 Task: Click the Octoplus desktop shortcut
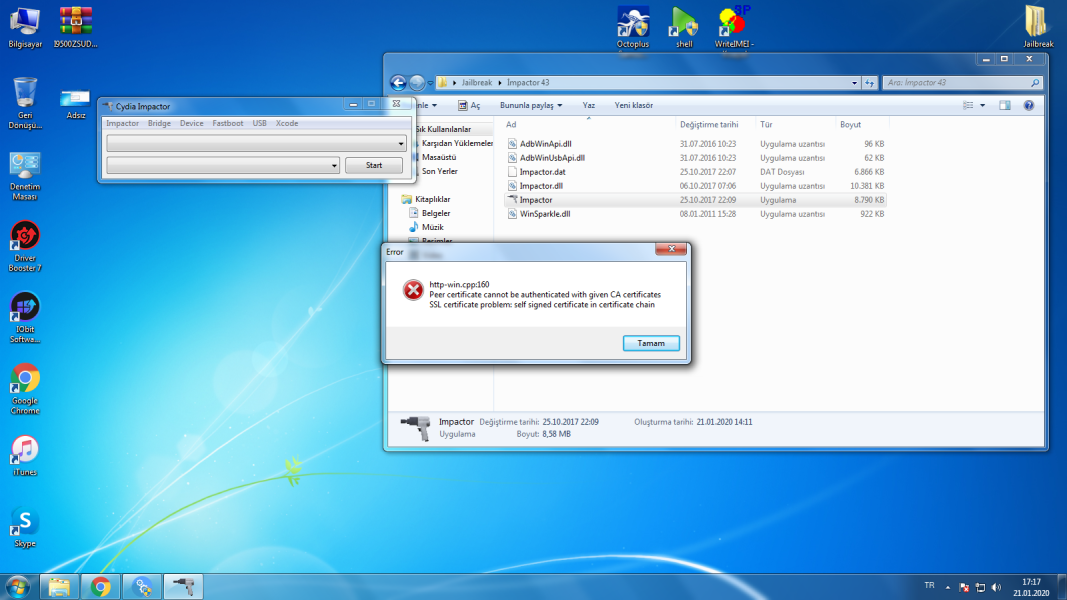[x=633, y=26]
